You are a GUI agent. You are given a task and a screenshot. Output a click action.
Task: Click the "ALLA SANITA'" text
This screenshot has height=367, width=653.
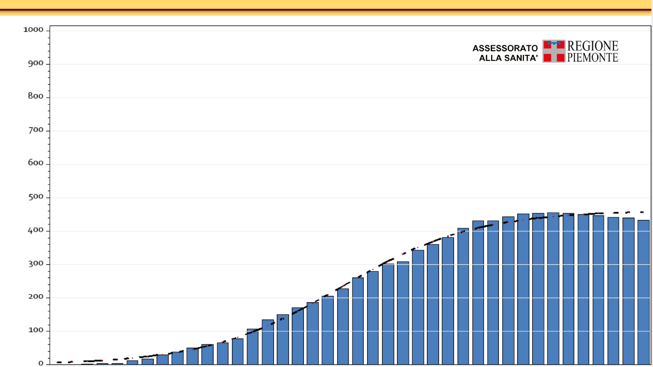click(508, 58)
